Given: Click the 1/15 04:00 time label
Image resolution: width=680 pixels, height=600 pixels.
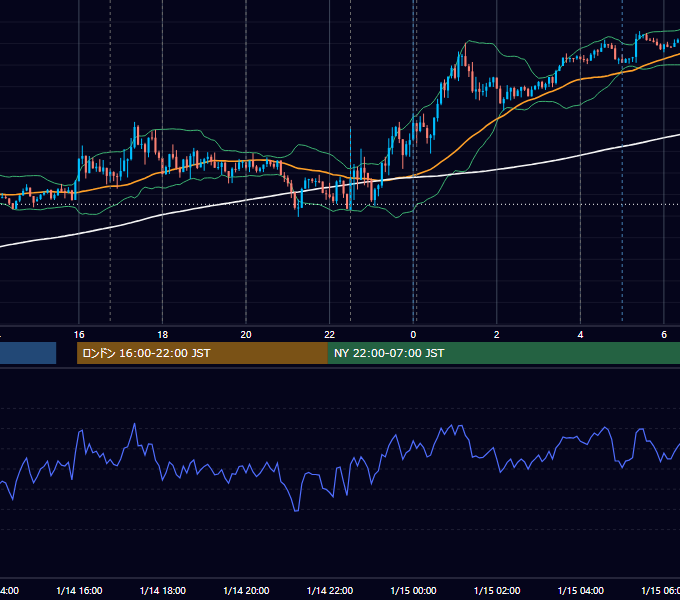Looking at the screenshot, I should point(581,590).
